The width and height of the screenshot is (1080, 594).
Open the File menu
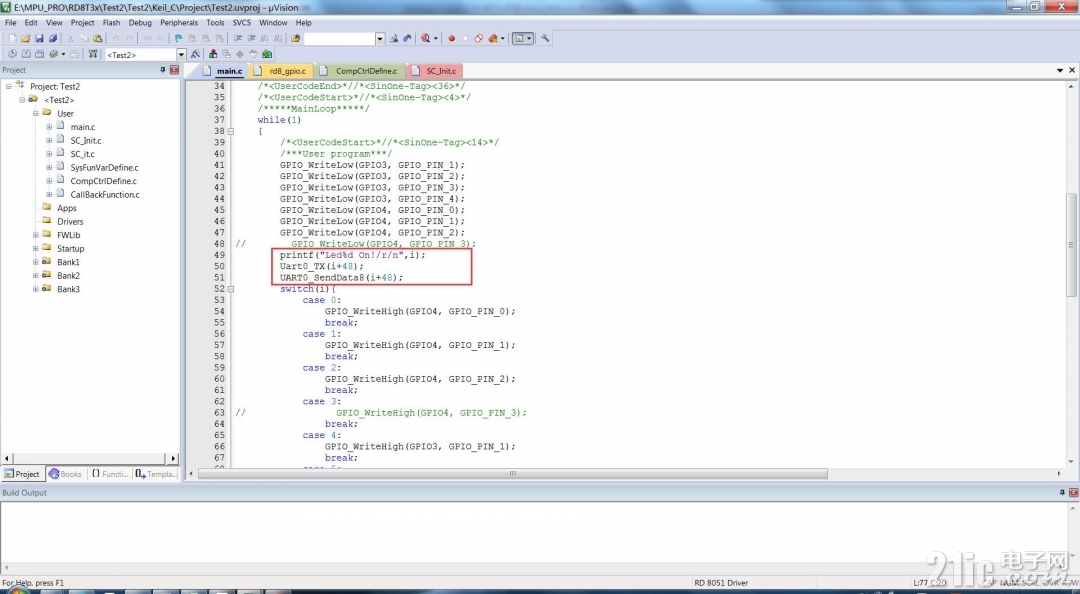click(10, 23)
